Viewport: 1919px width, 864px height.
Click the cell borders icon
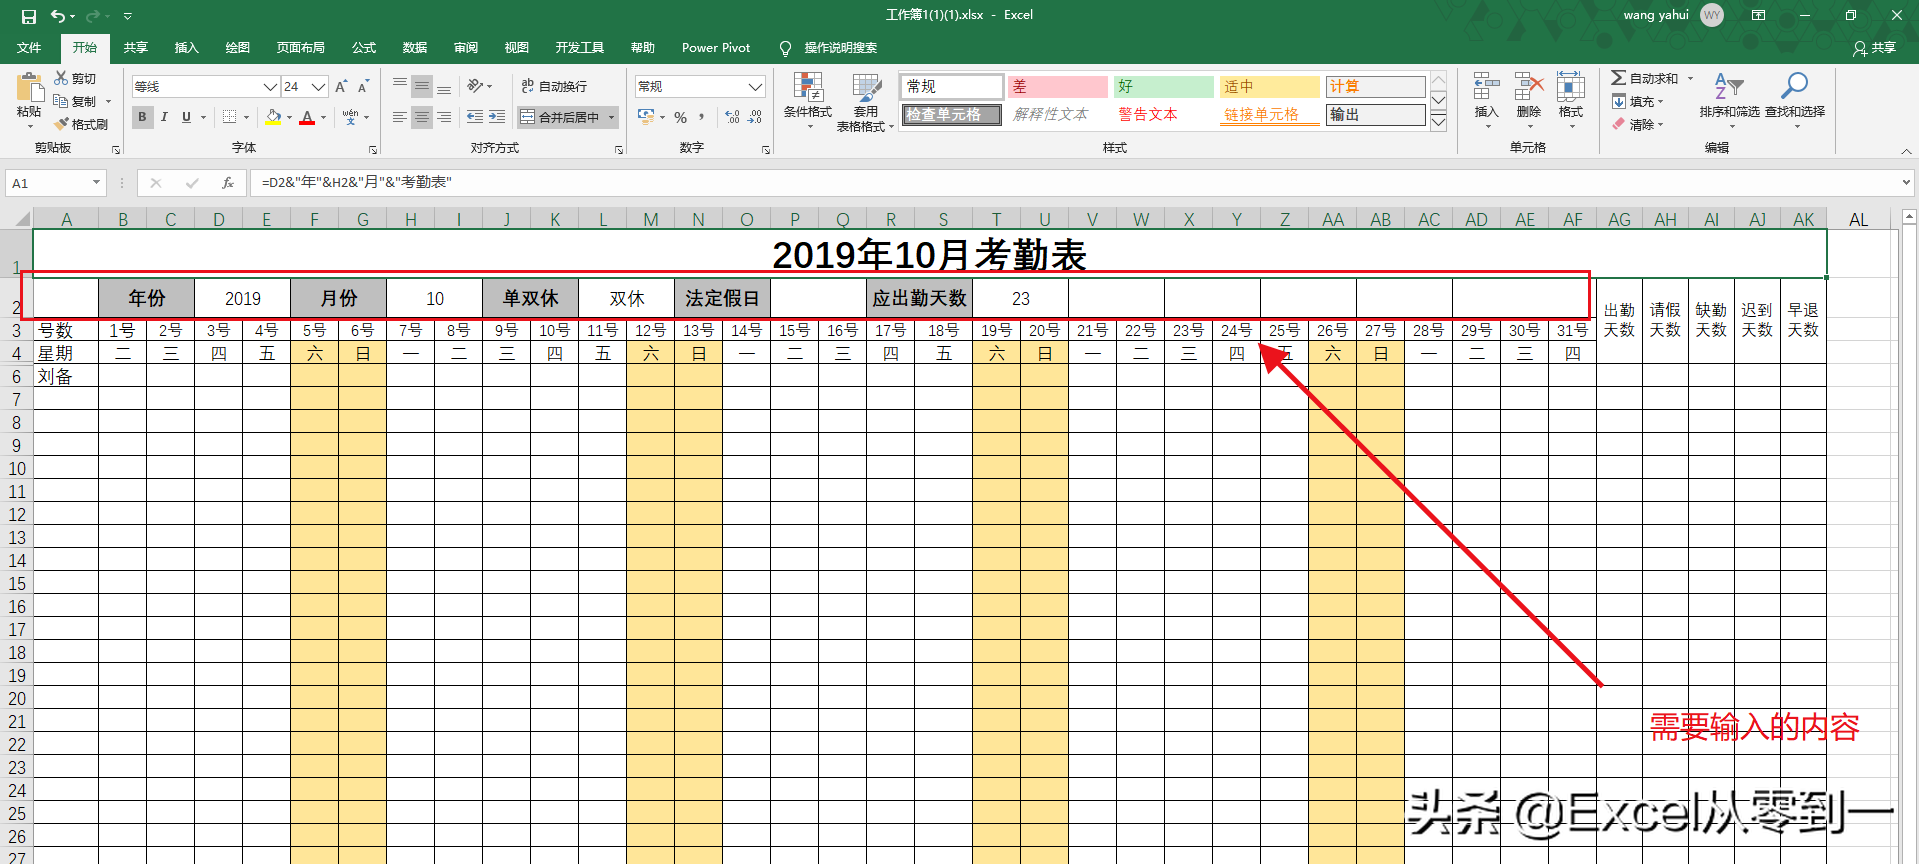pyautogui.click(x=229, y=117)
